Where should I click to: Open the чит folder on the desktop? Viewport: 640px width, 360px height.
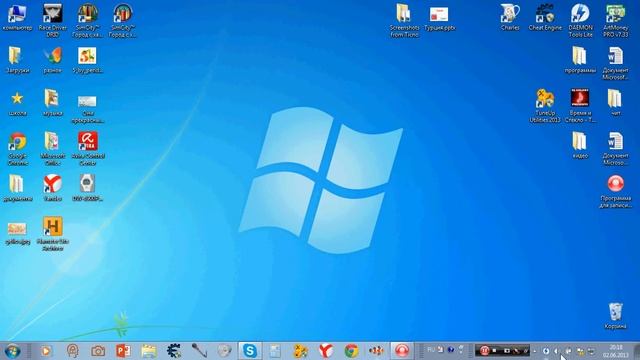[x=615, y=102]
